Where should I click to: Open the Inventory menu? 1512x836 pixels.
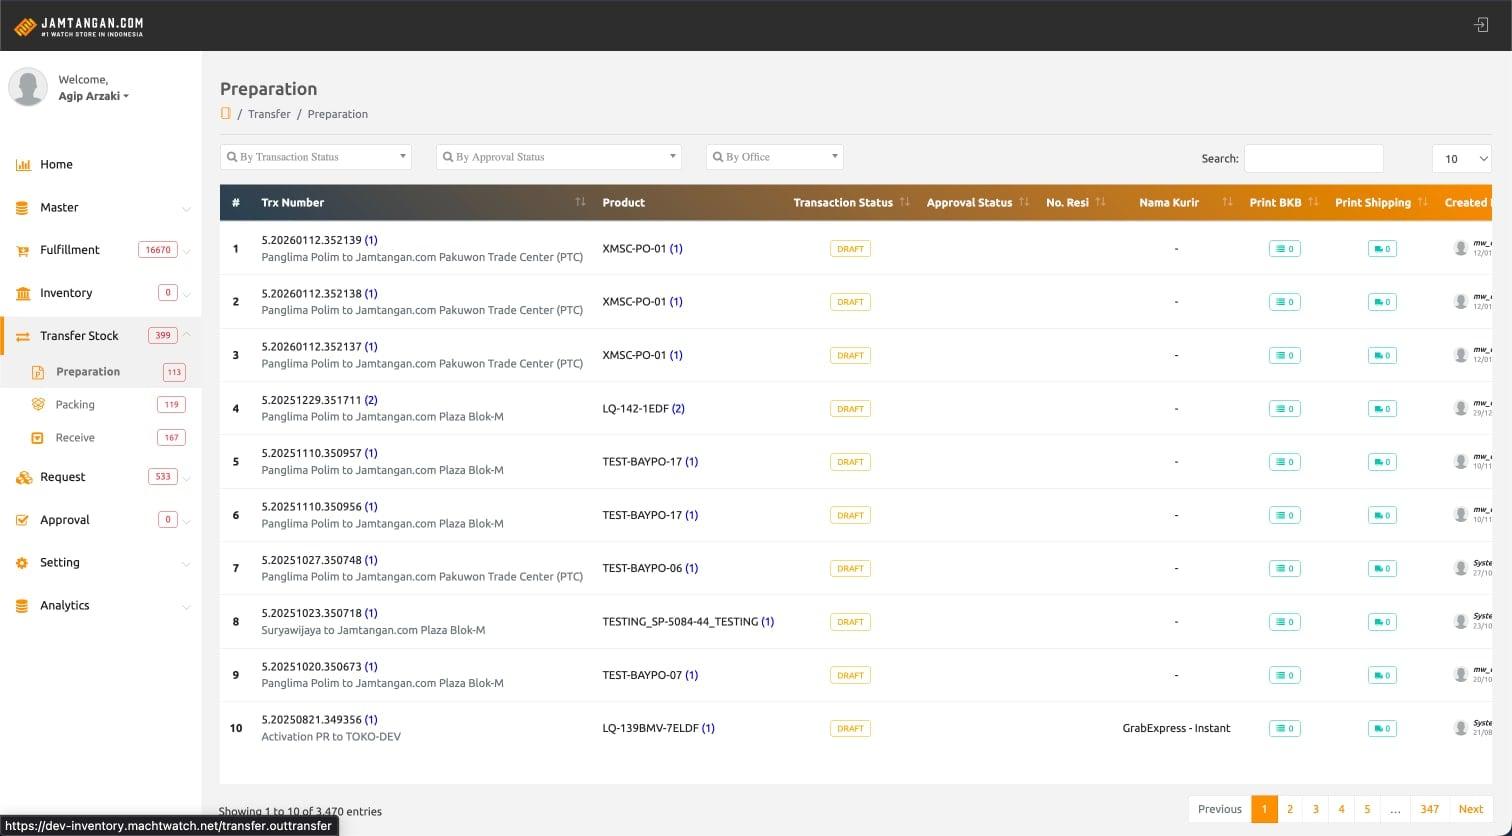click(x=100, y=293)
